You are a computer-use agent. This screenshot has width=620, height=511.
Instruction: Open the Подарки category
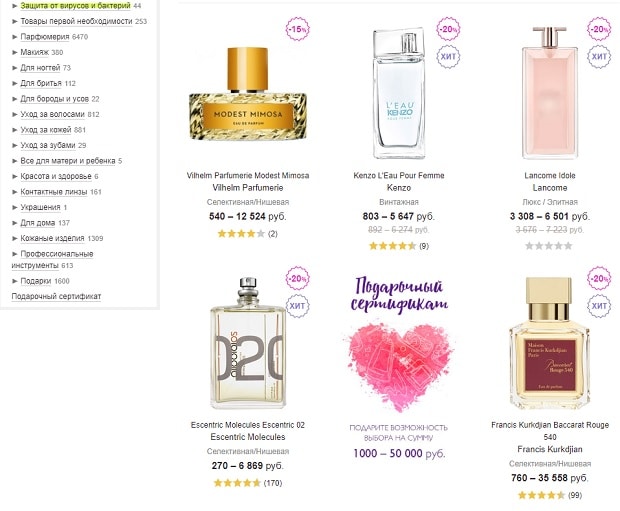[x=36, y=281]
